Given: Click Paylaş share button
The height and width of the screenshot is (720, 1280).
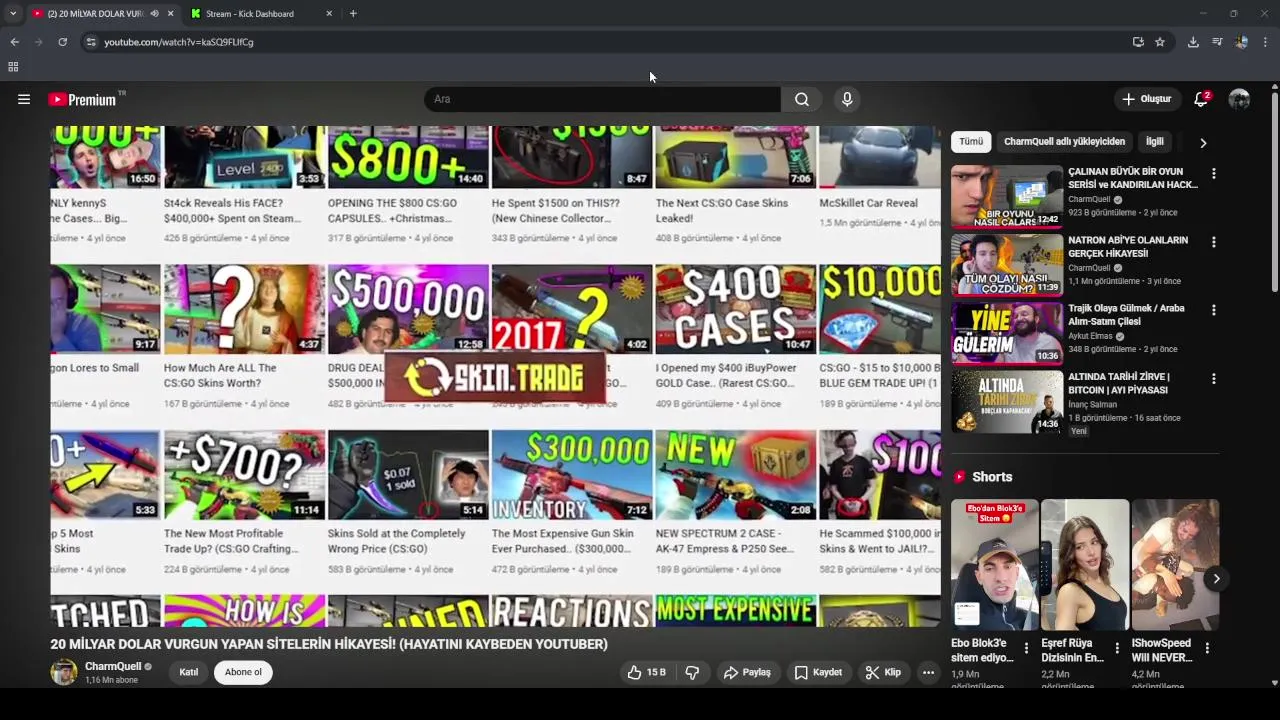Looking at the screenshot, I should tap(747, 673).
